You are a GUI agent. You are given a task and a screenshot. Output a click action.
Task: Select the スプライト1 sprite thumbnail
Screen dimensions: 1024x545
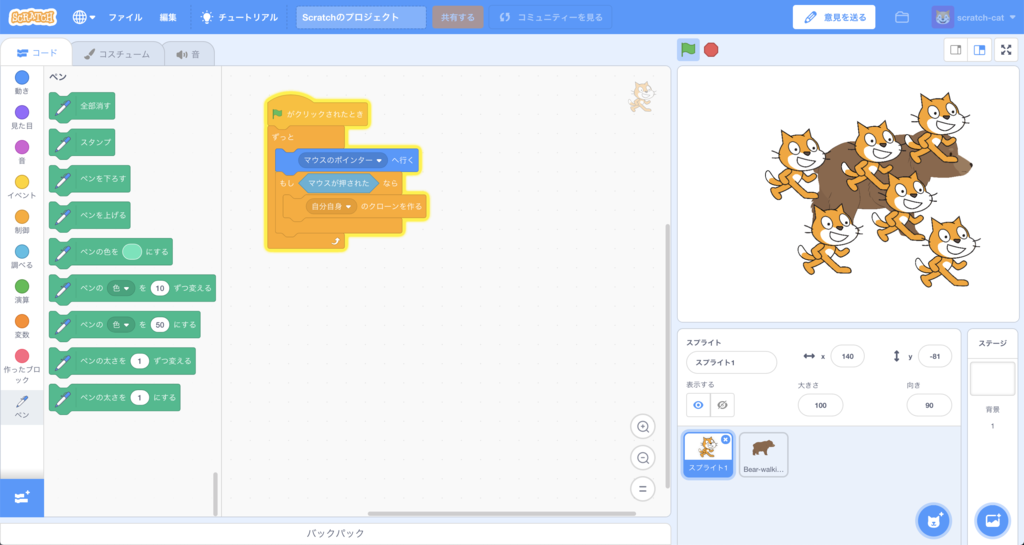[x=708, y=455]
